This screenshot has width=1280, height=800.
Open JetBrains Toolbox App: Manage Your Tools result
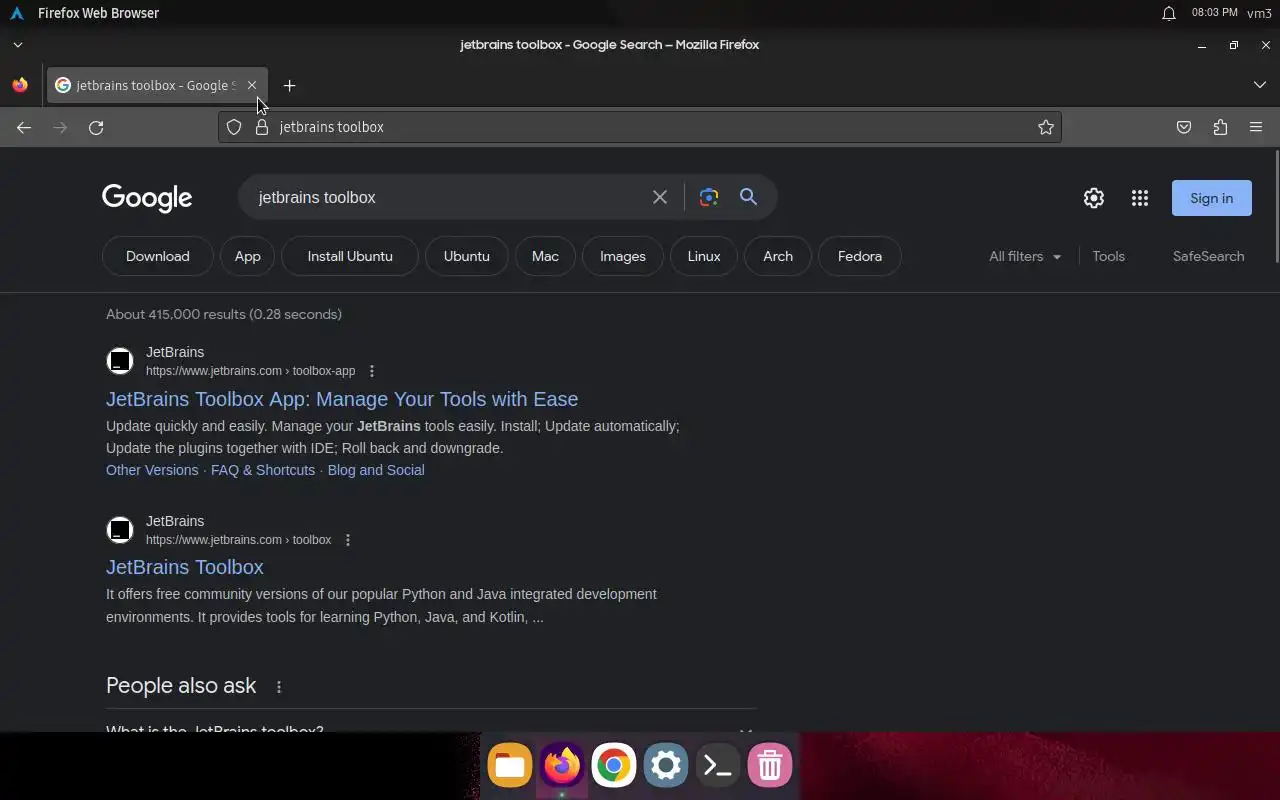coord(342,399)
